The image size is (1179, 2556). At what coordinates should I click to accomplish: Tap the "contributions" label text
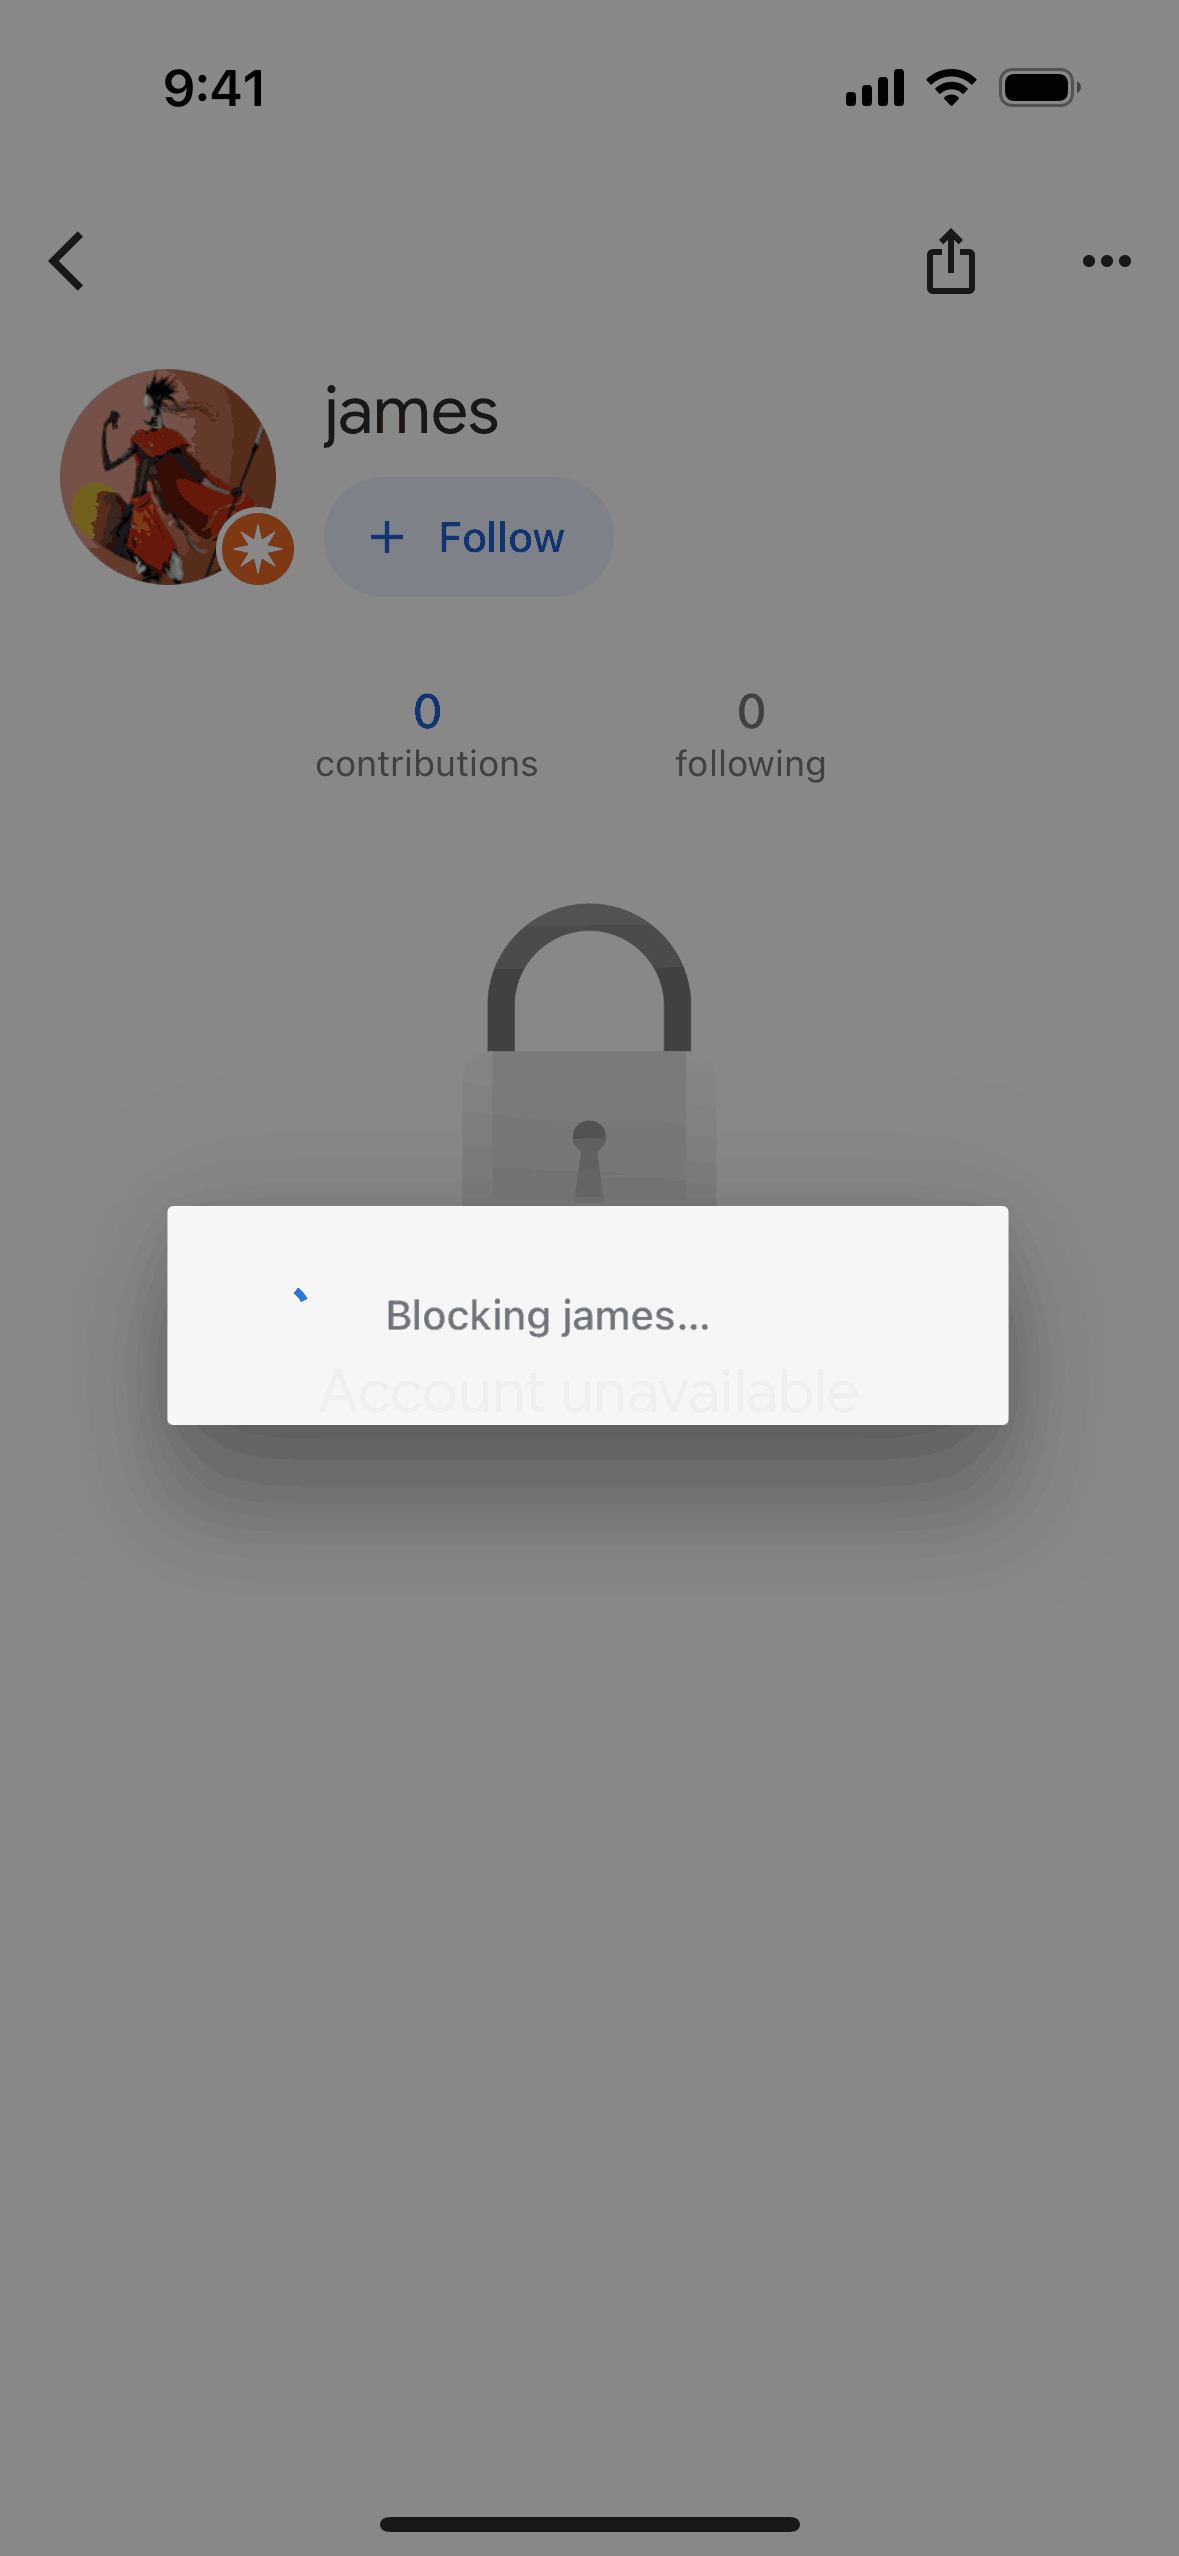click(427, 764)
